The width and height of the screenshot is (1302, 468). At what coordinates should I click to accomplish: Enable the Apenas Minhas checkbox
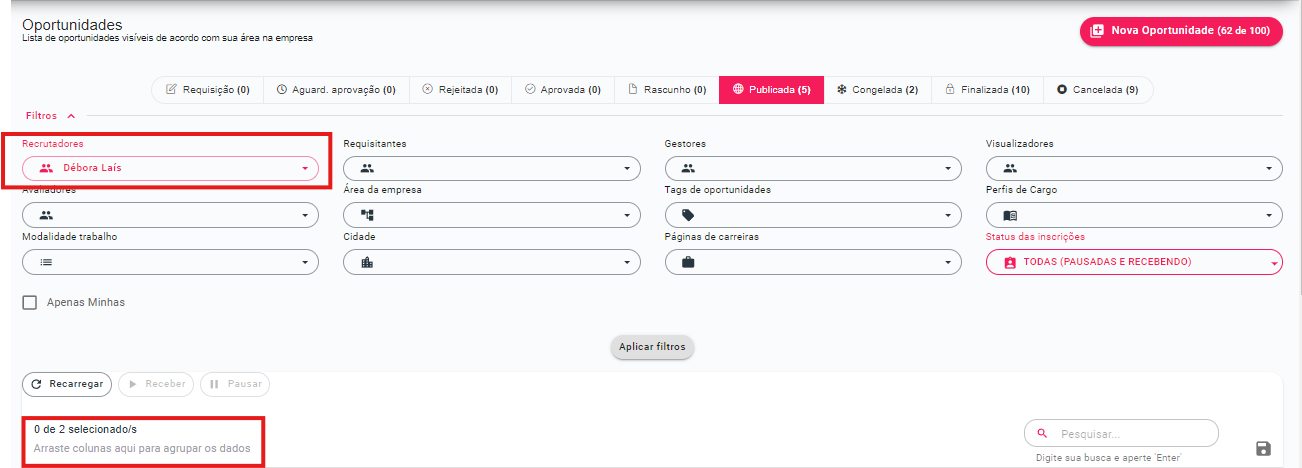[x=30, y=302]
